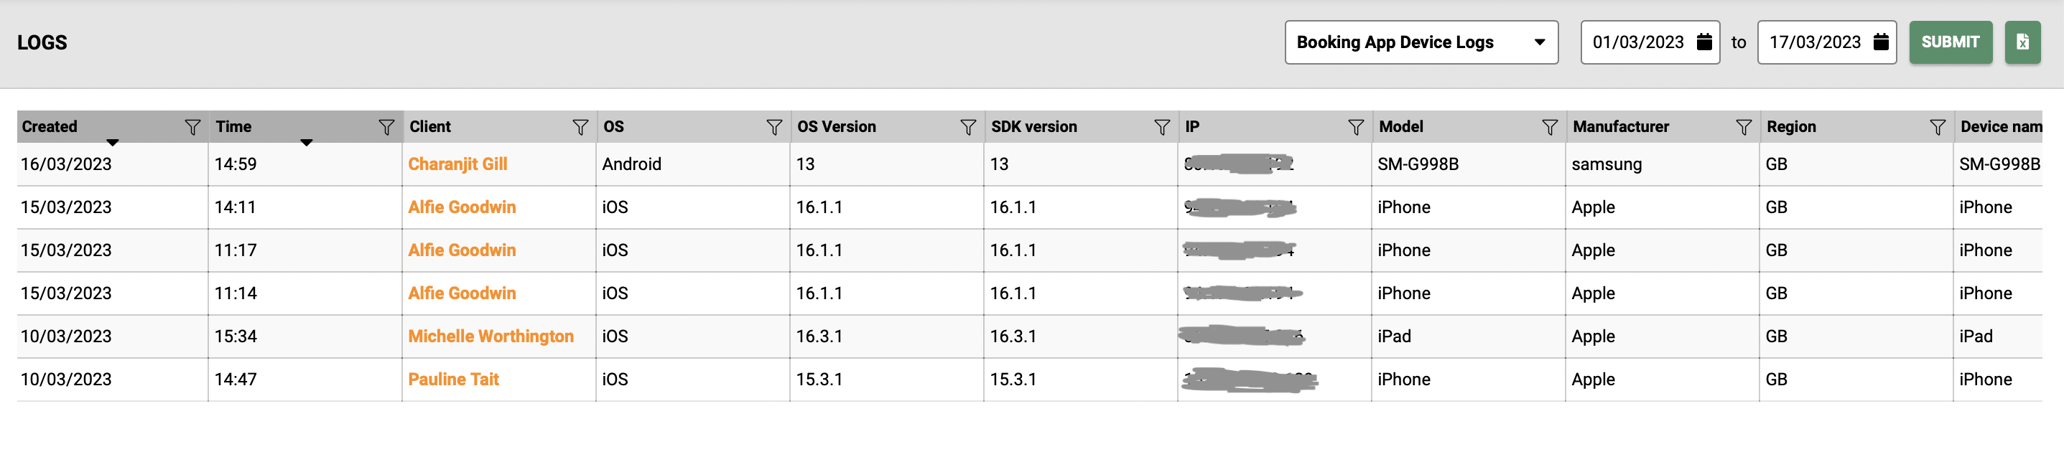Click the 01/03/2023 start date field
2064x452 pixels.
click(1638, 42)
